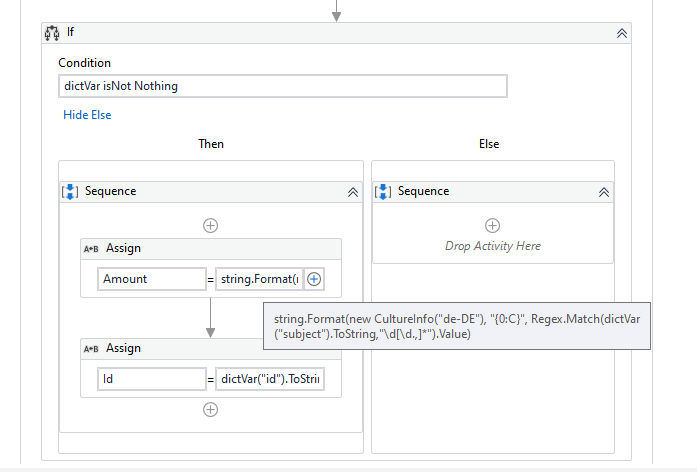
Task: Select the first Assign activity icon
Action: point(91,249)
